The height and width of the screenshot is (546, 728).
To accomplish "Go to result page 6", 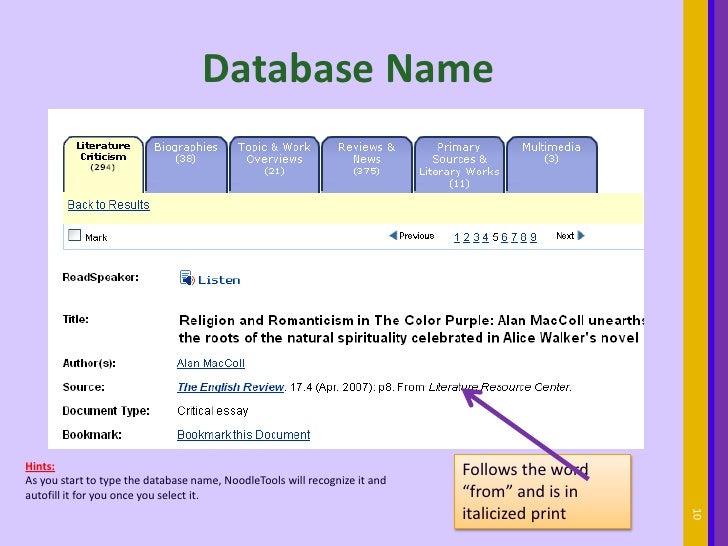I will (x=504, y=237).
